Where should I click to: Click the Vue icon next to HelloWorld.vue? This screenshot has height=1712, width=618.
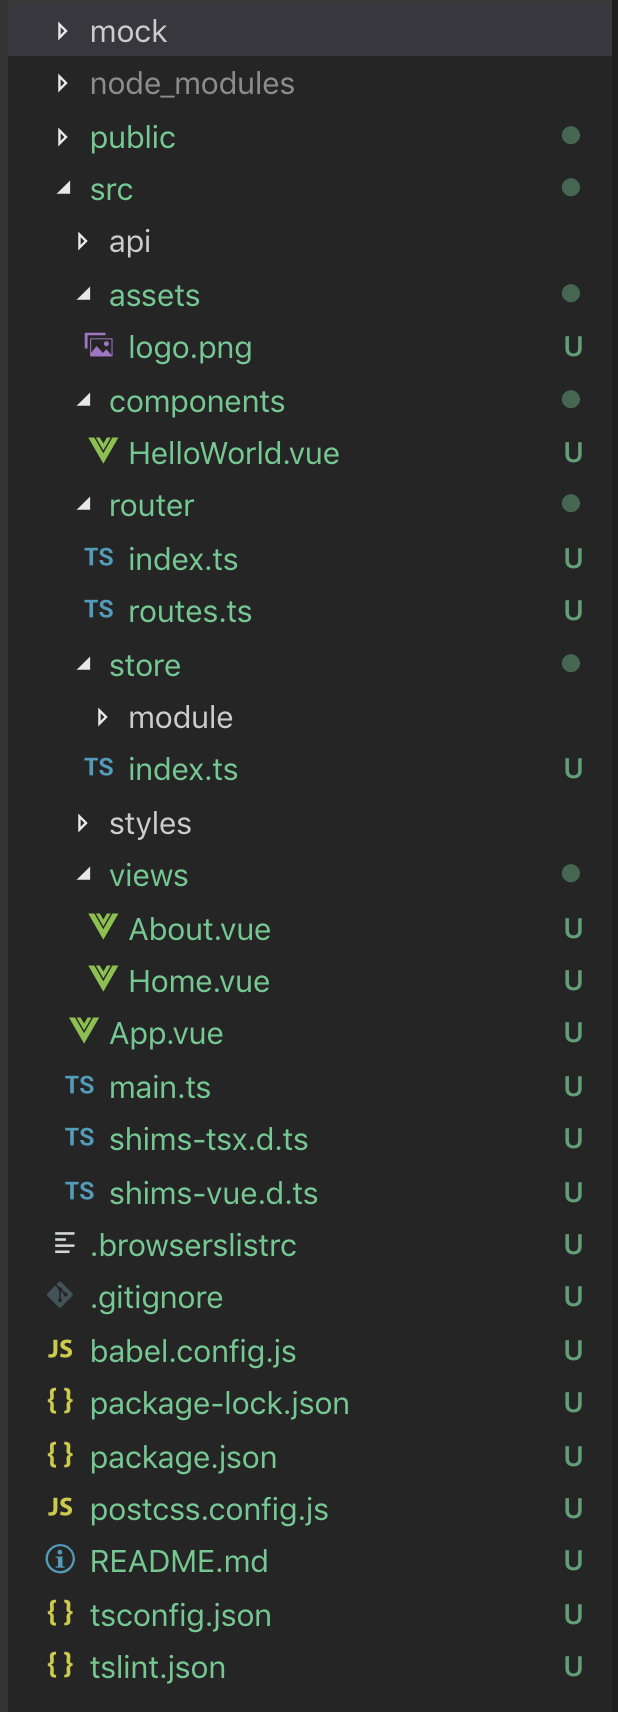103,451
